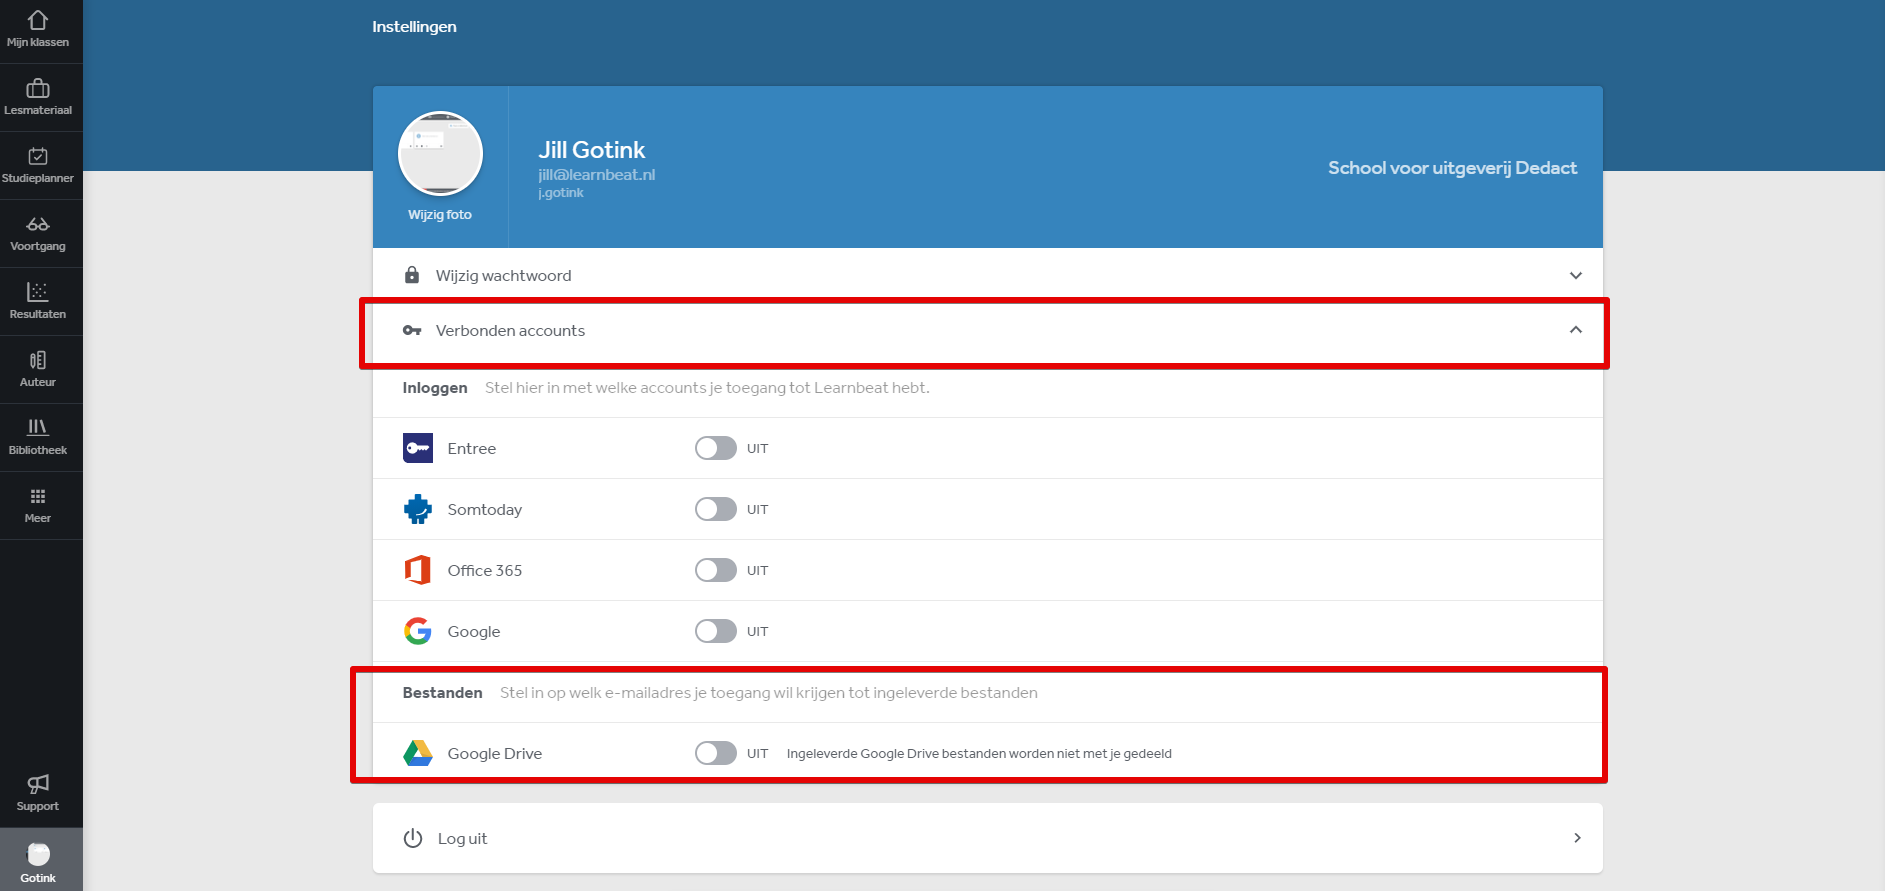The height and width of the screenshot is (891, 1885).
Task: Enable the Google login toggle
Action: tap(716, 631)
